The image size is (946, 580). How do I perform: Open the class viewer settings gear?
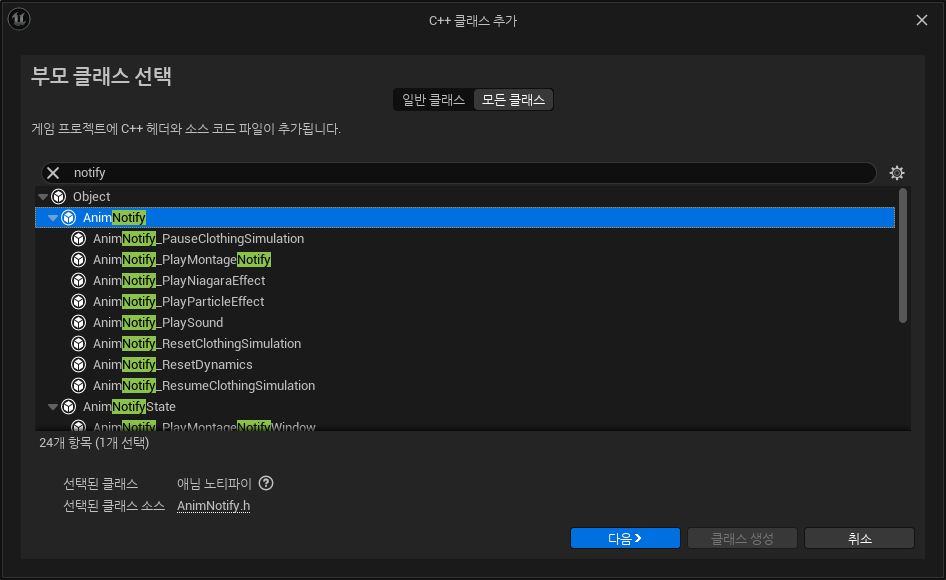pyautogui.click(x=897, y=173)
